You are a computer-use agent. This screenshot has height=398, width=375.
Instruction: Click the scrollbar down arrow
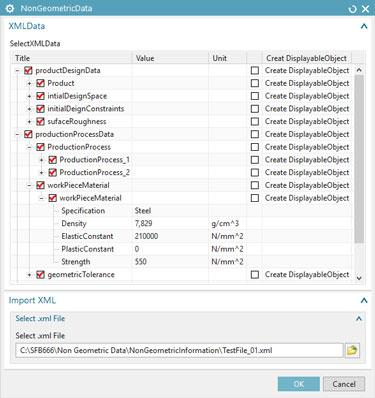coord(359,278)
